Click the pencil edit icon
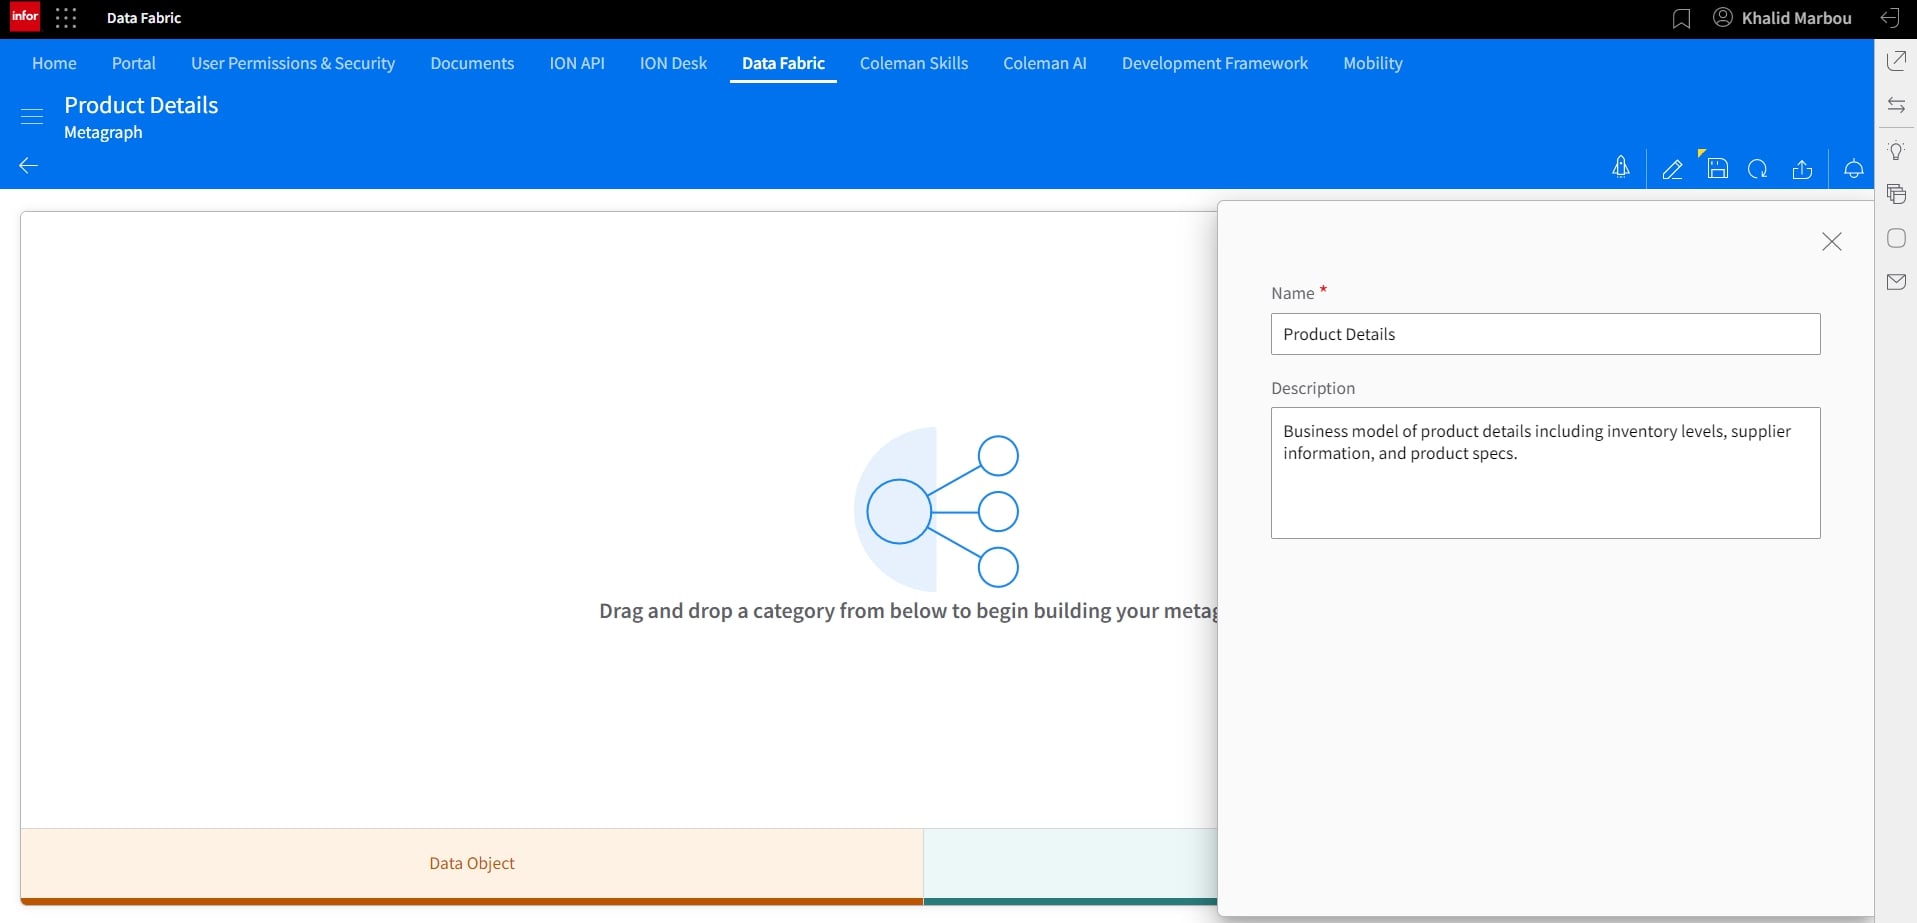Viewport: 1917px width, 923px height. 1672,169
